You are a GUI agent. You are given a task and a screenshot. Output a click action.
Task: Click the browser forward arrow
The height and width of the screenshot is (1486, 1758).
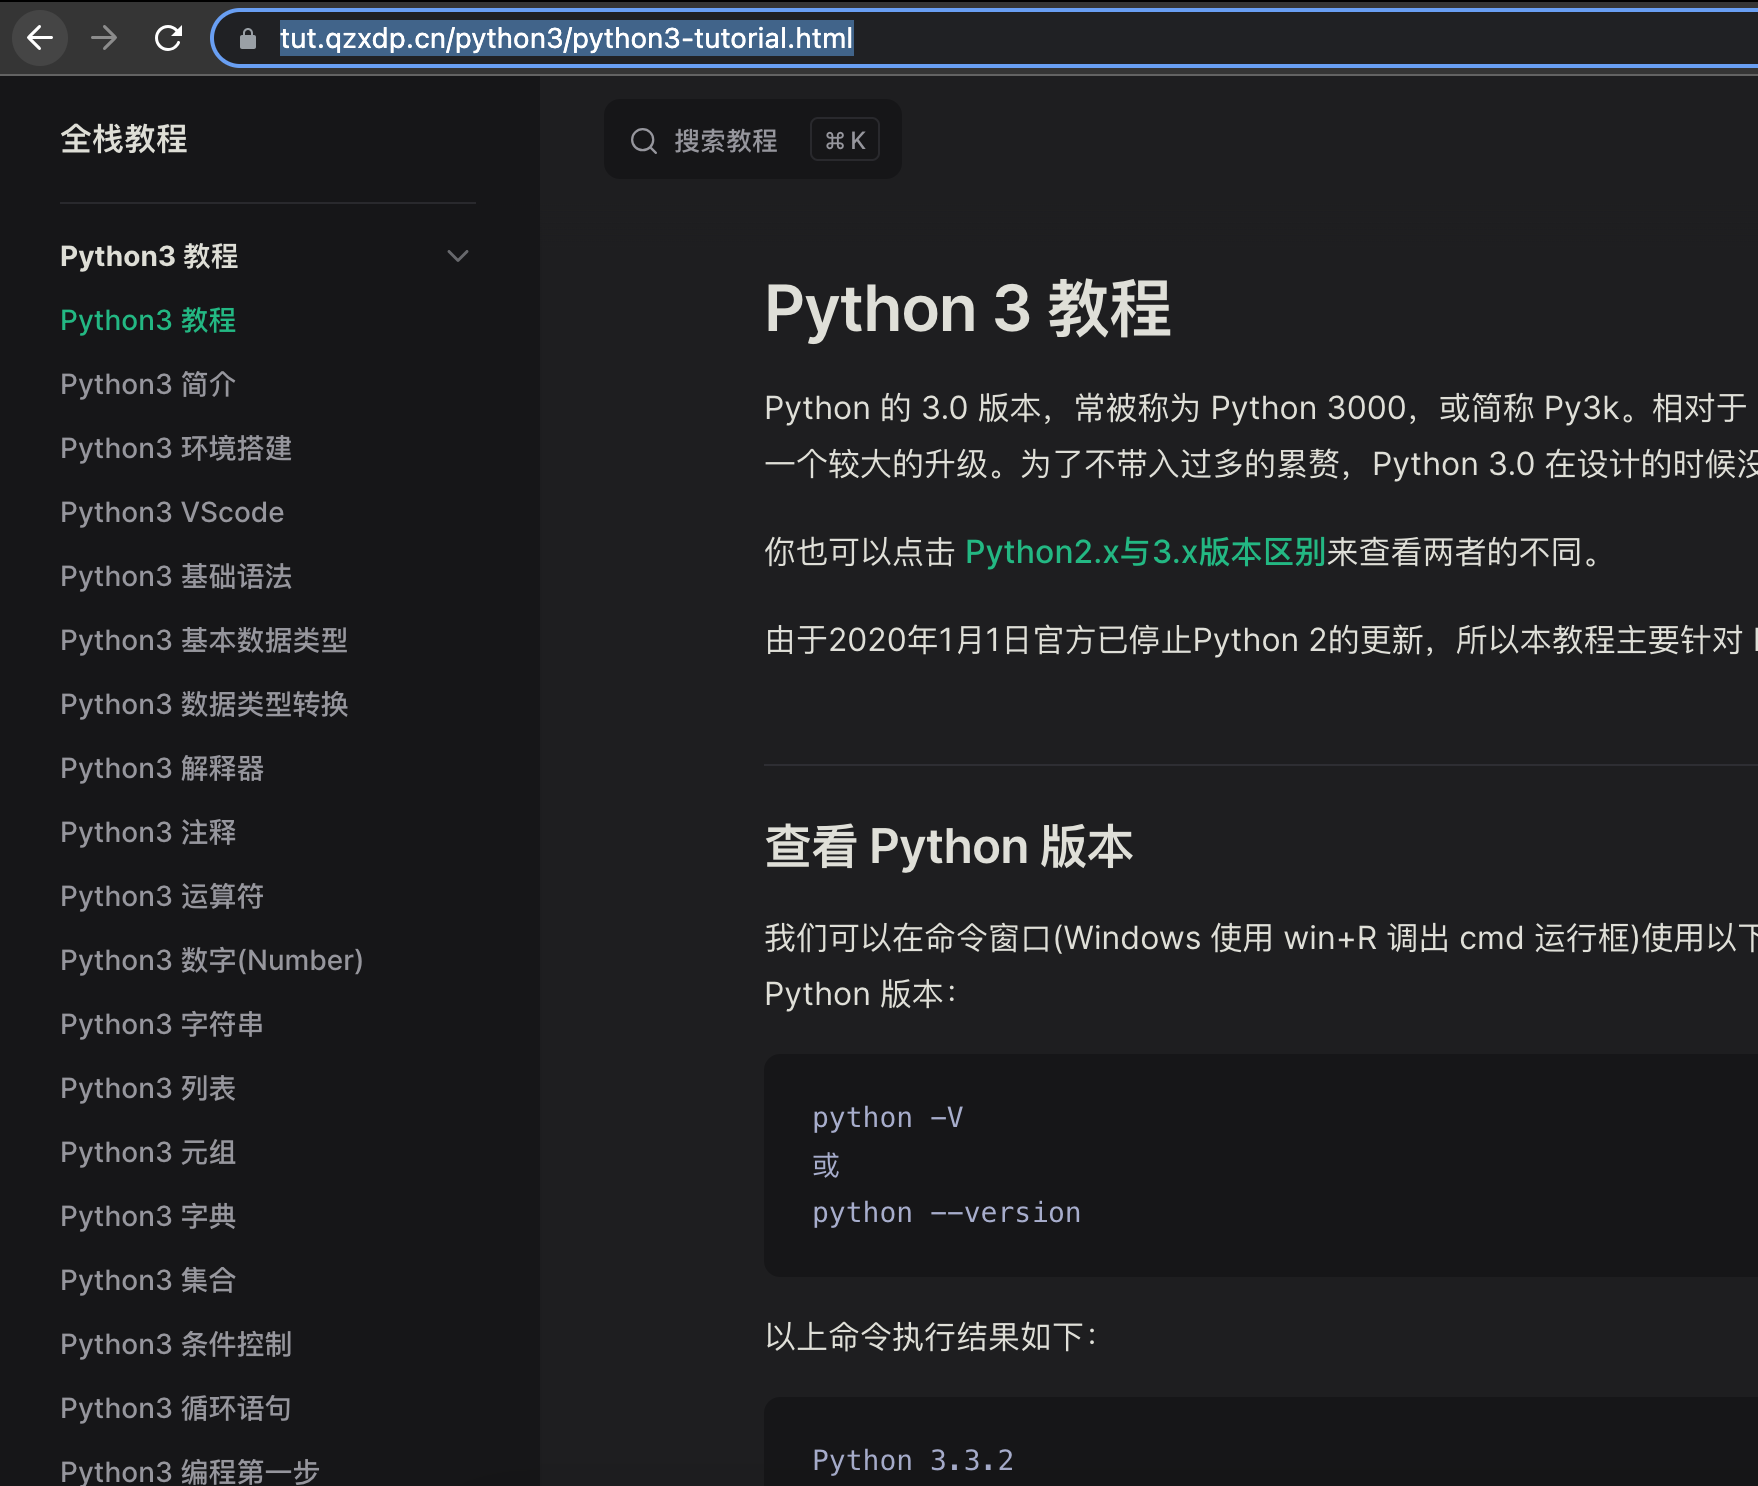[104, 38]
